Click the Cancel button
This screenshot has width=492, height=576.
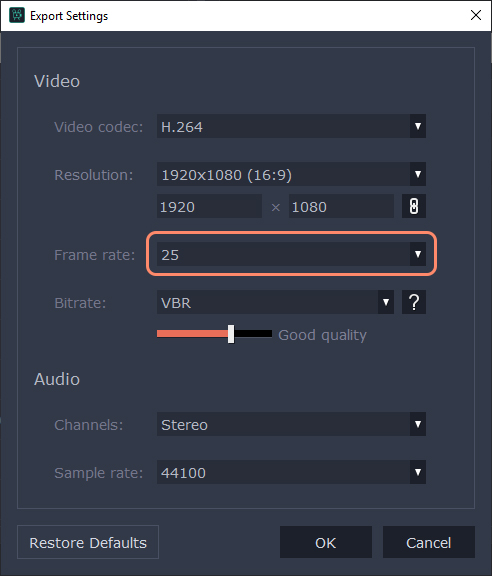pos(429,542)
